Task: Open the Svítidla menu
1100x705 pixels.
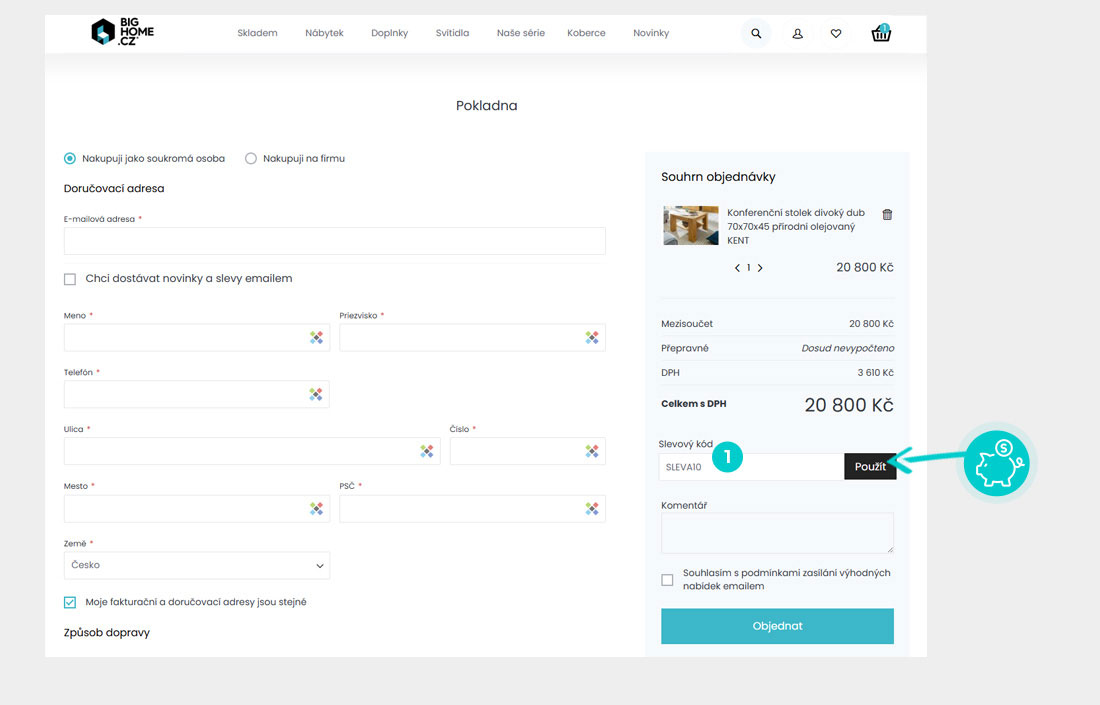Action: tap(452, 33)
